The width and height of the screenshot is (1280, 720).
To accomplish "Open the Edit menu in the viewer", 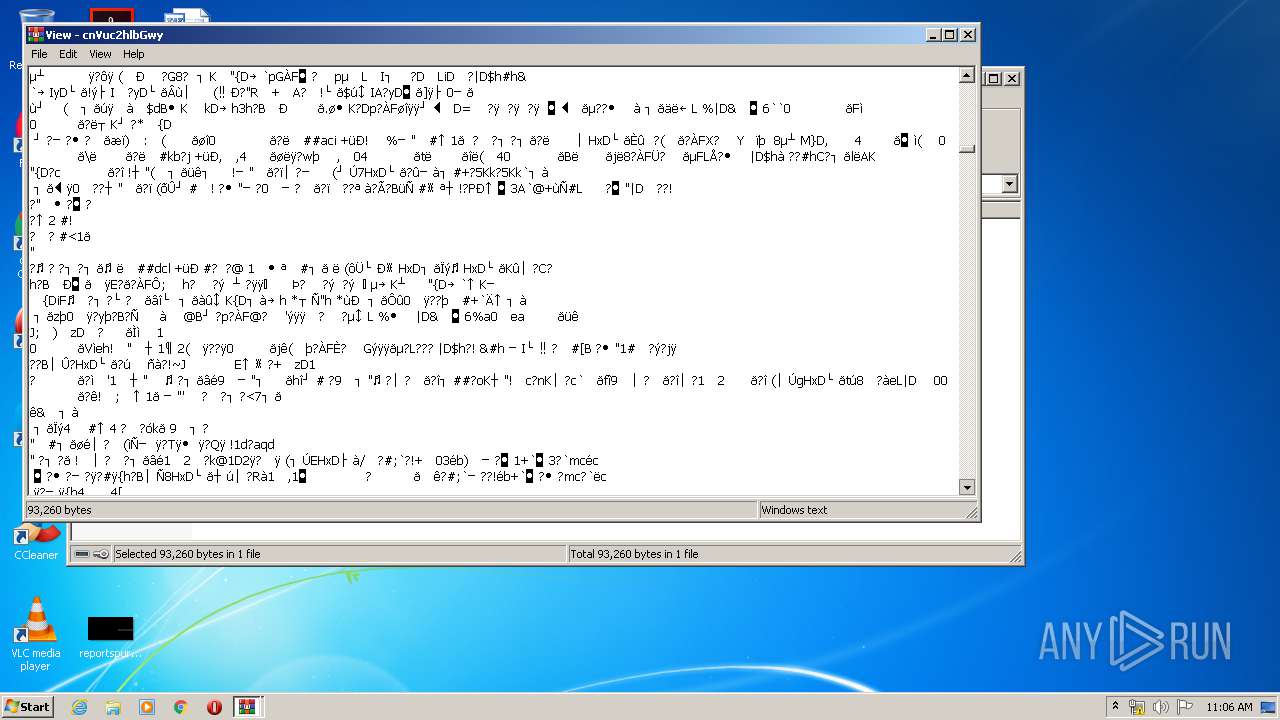I will [68, 54].
